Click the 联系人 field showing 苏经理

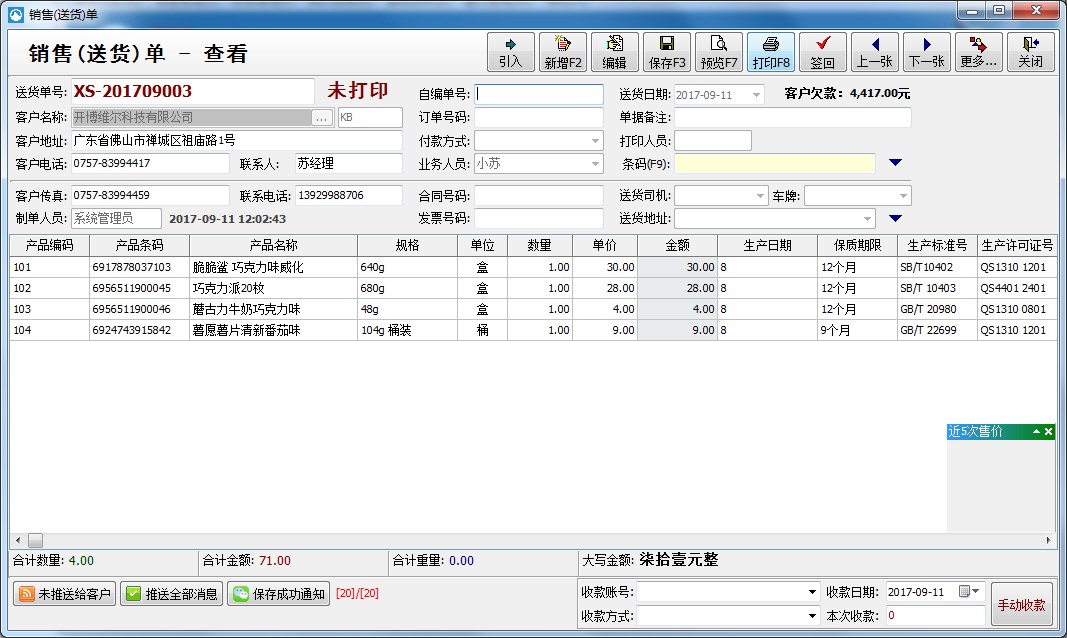pyautogui.click(x=348, y=164)
